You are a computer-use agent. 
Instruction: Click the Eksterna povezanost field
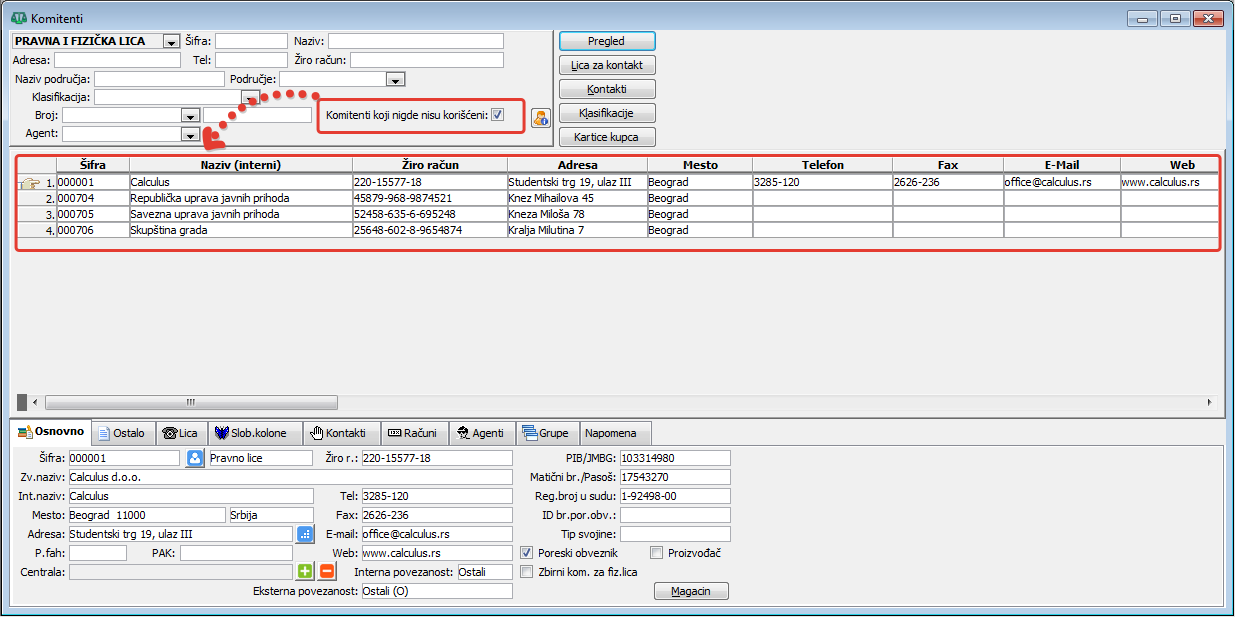(x=436, y=591)
